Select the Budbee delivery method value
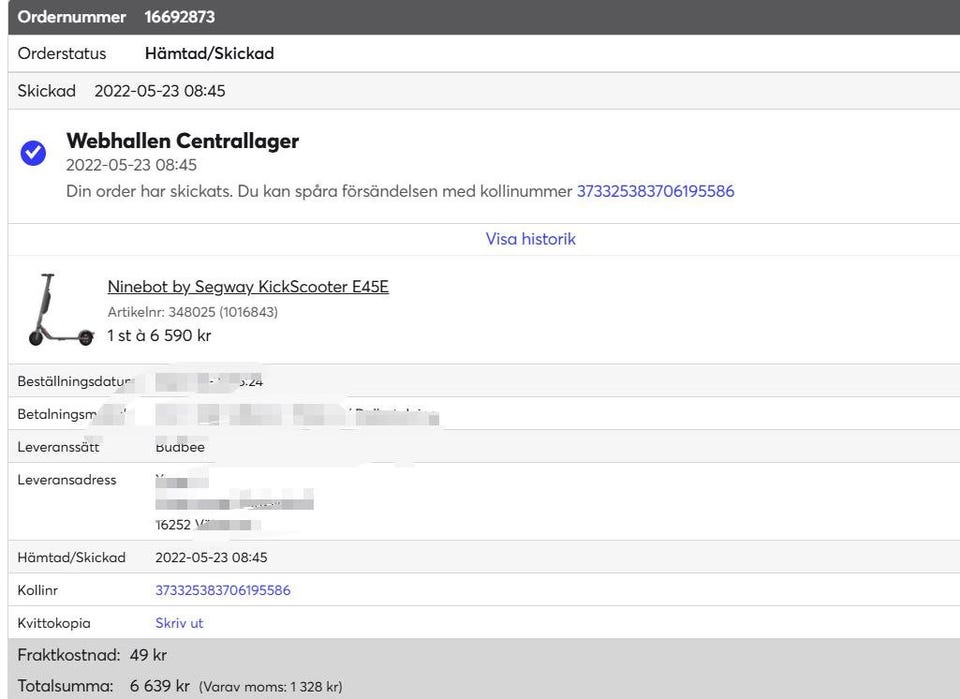 180,447
